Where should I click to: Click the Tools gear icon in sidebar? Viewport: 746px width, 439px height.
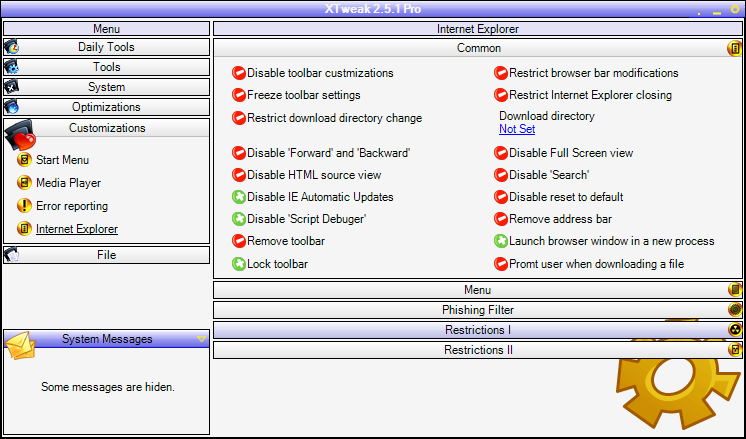(x=11, y=67)
